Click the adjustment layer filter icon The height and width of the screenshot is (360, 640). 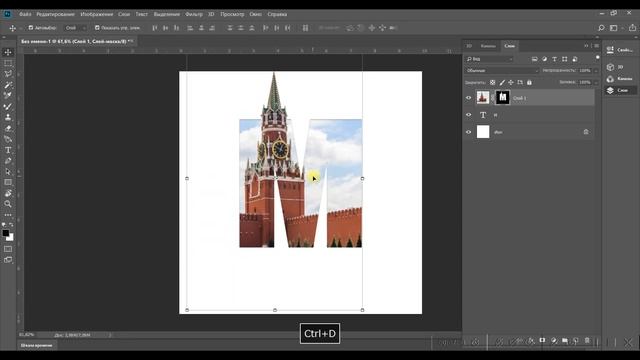pyautogui.click(x=544, y=59)
